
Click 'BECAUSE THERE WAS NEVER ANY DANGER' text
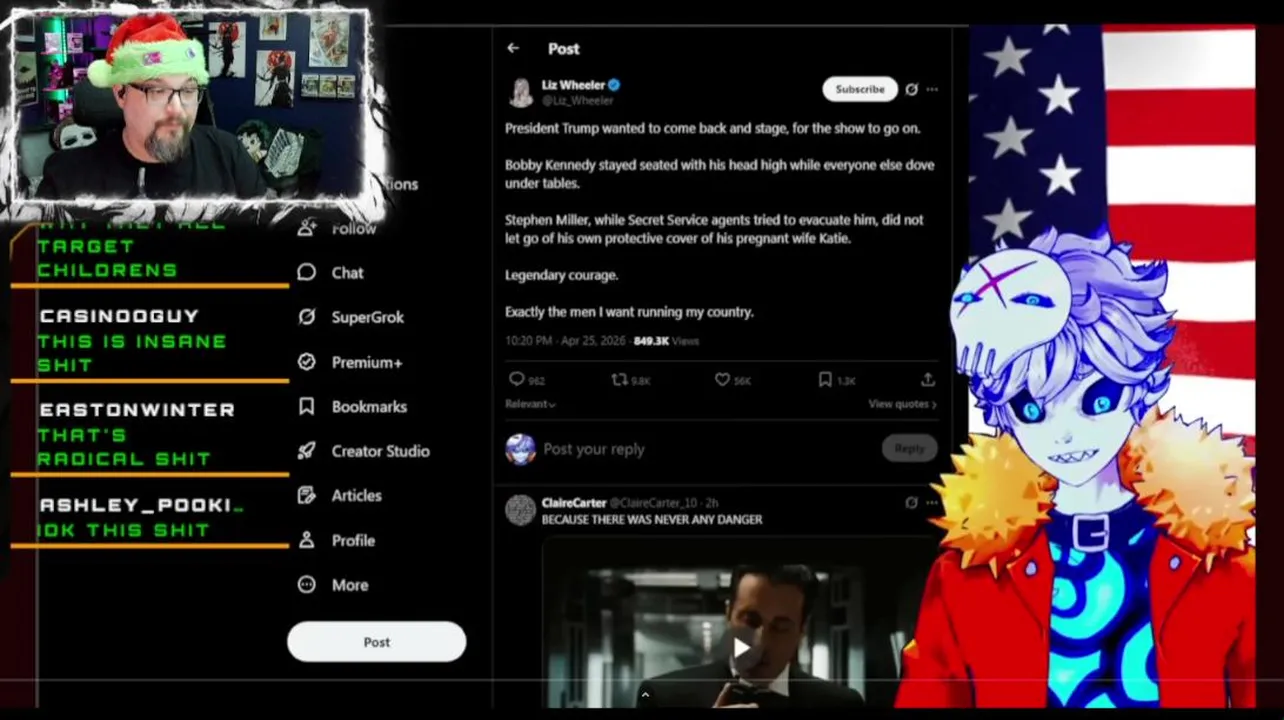(x=652, y=519)
